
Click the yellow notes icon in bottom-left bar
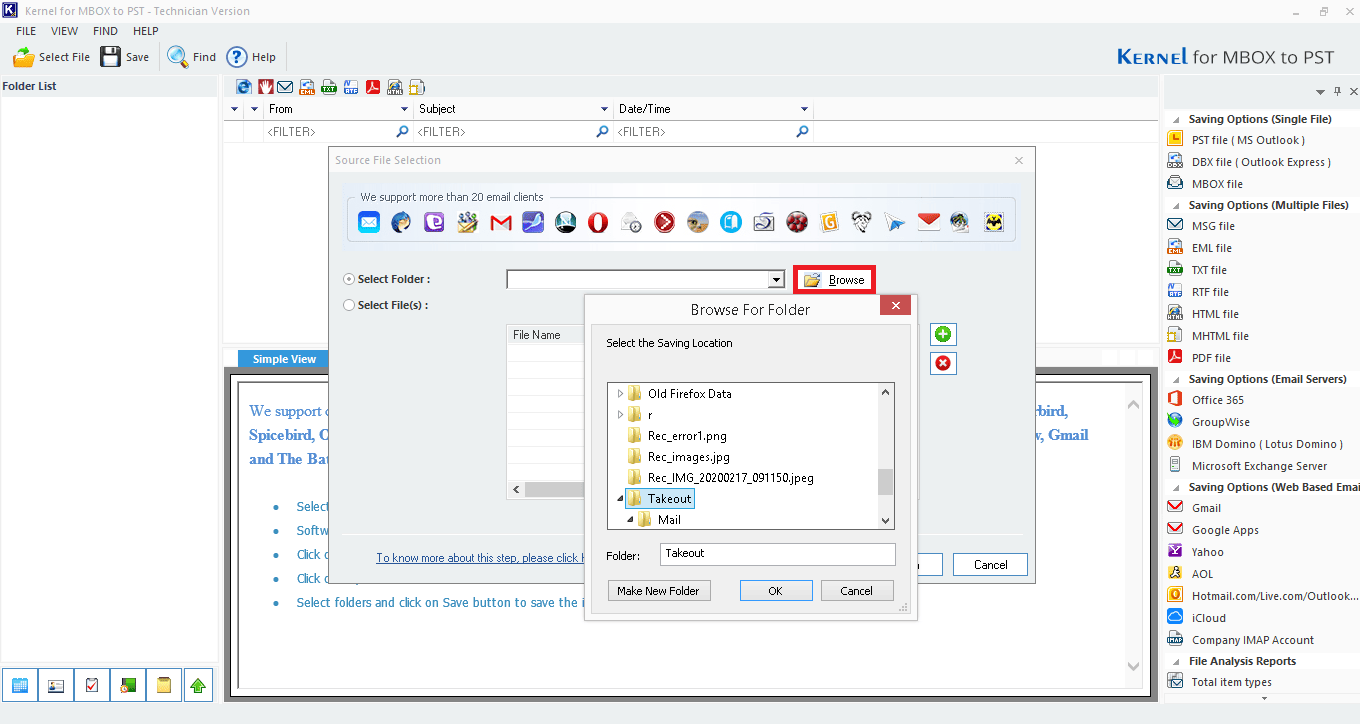163,685
